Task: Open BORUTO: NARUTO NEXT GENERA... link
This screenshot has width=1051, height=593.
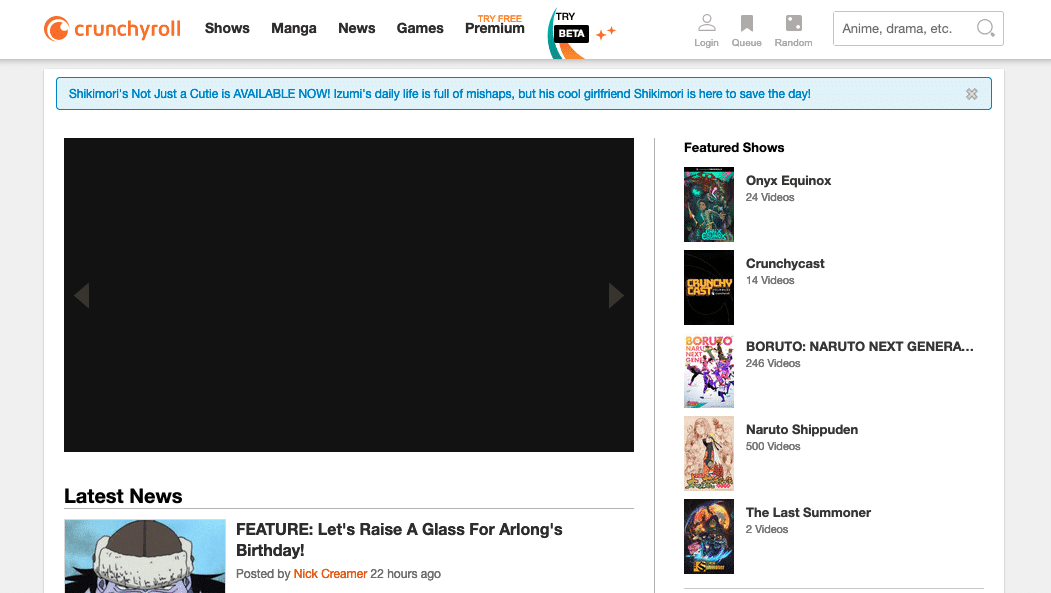Action: coord(859,346)
